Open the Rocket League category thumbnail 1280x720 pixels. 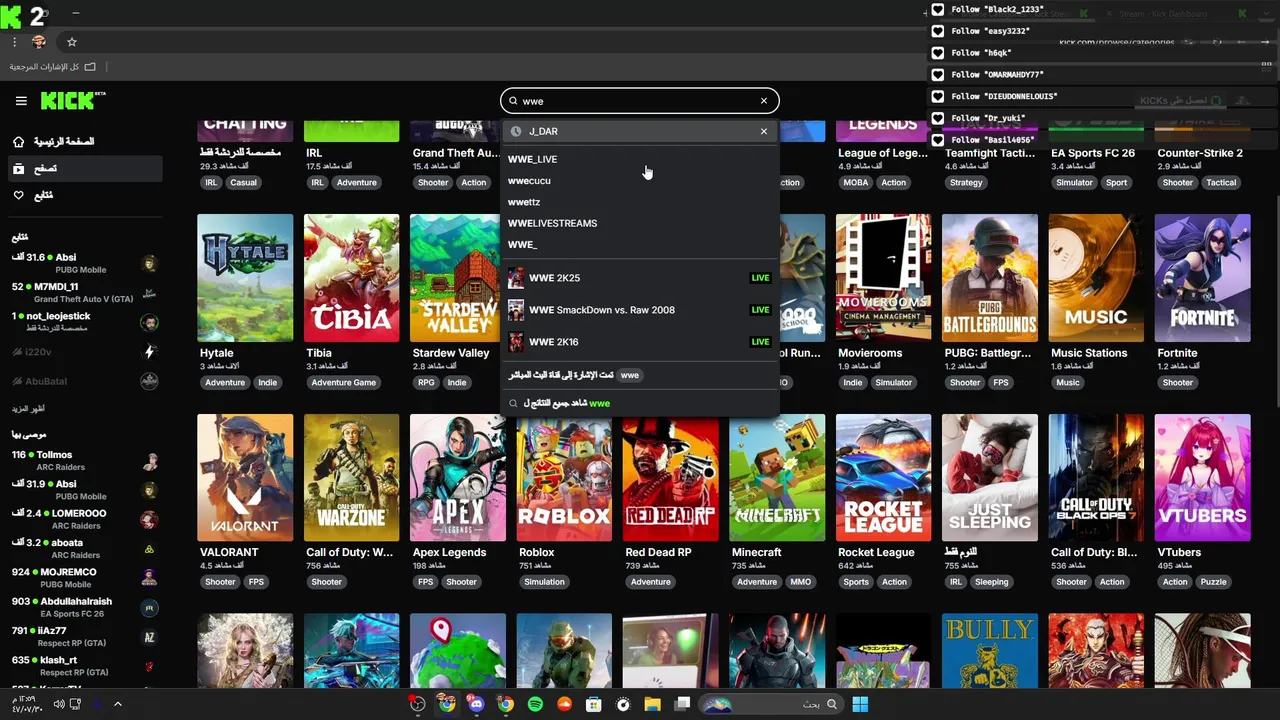coord(883,478)
